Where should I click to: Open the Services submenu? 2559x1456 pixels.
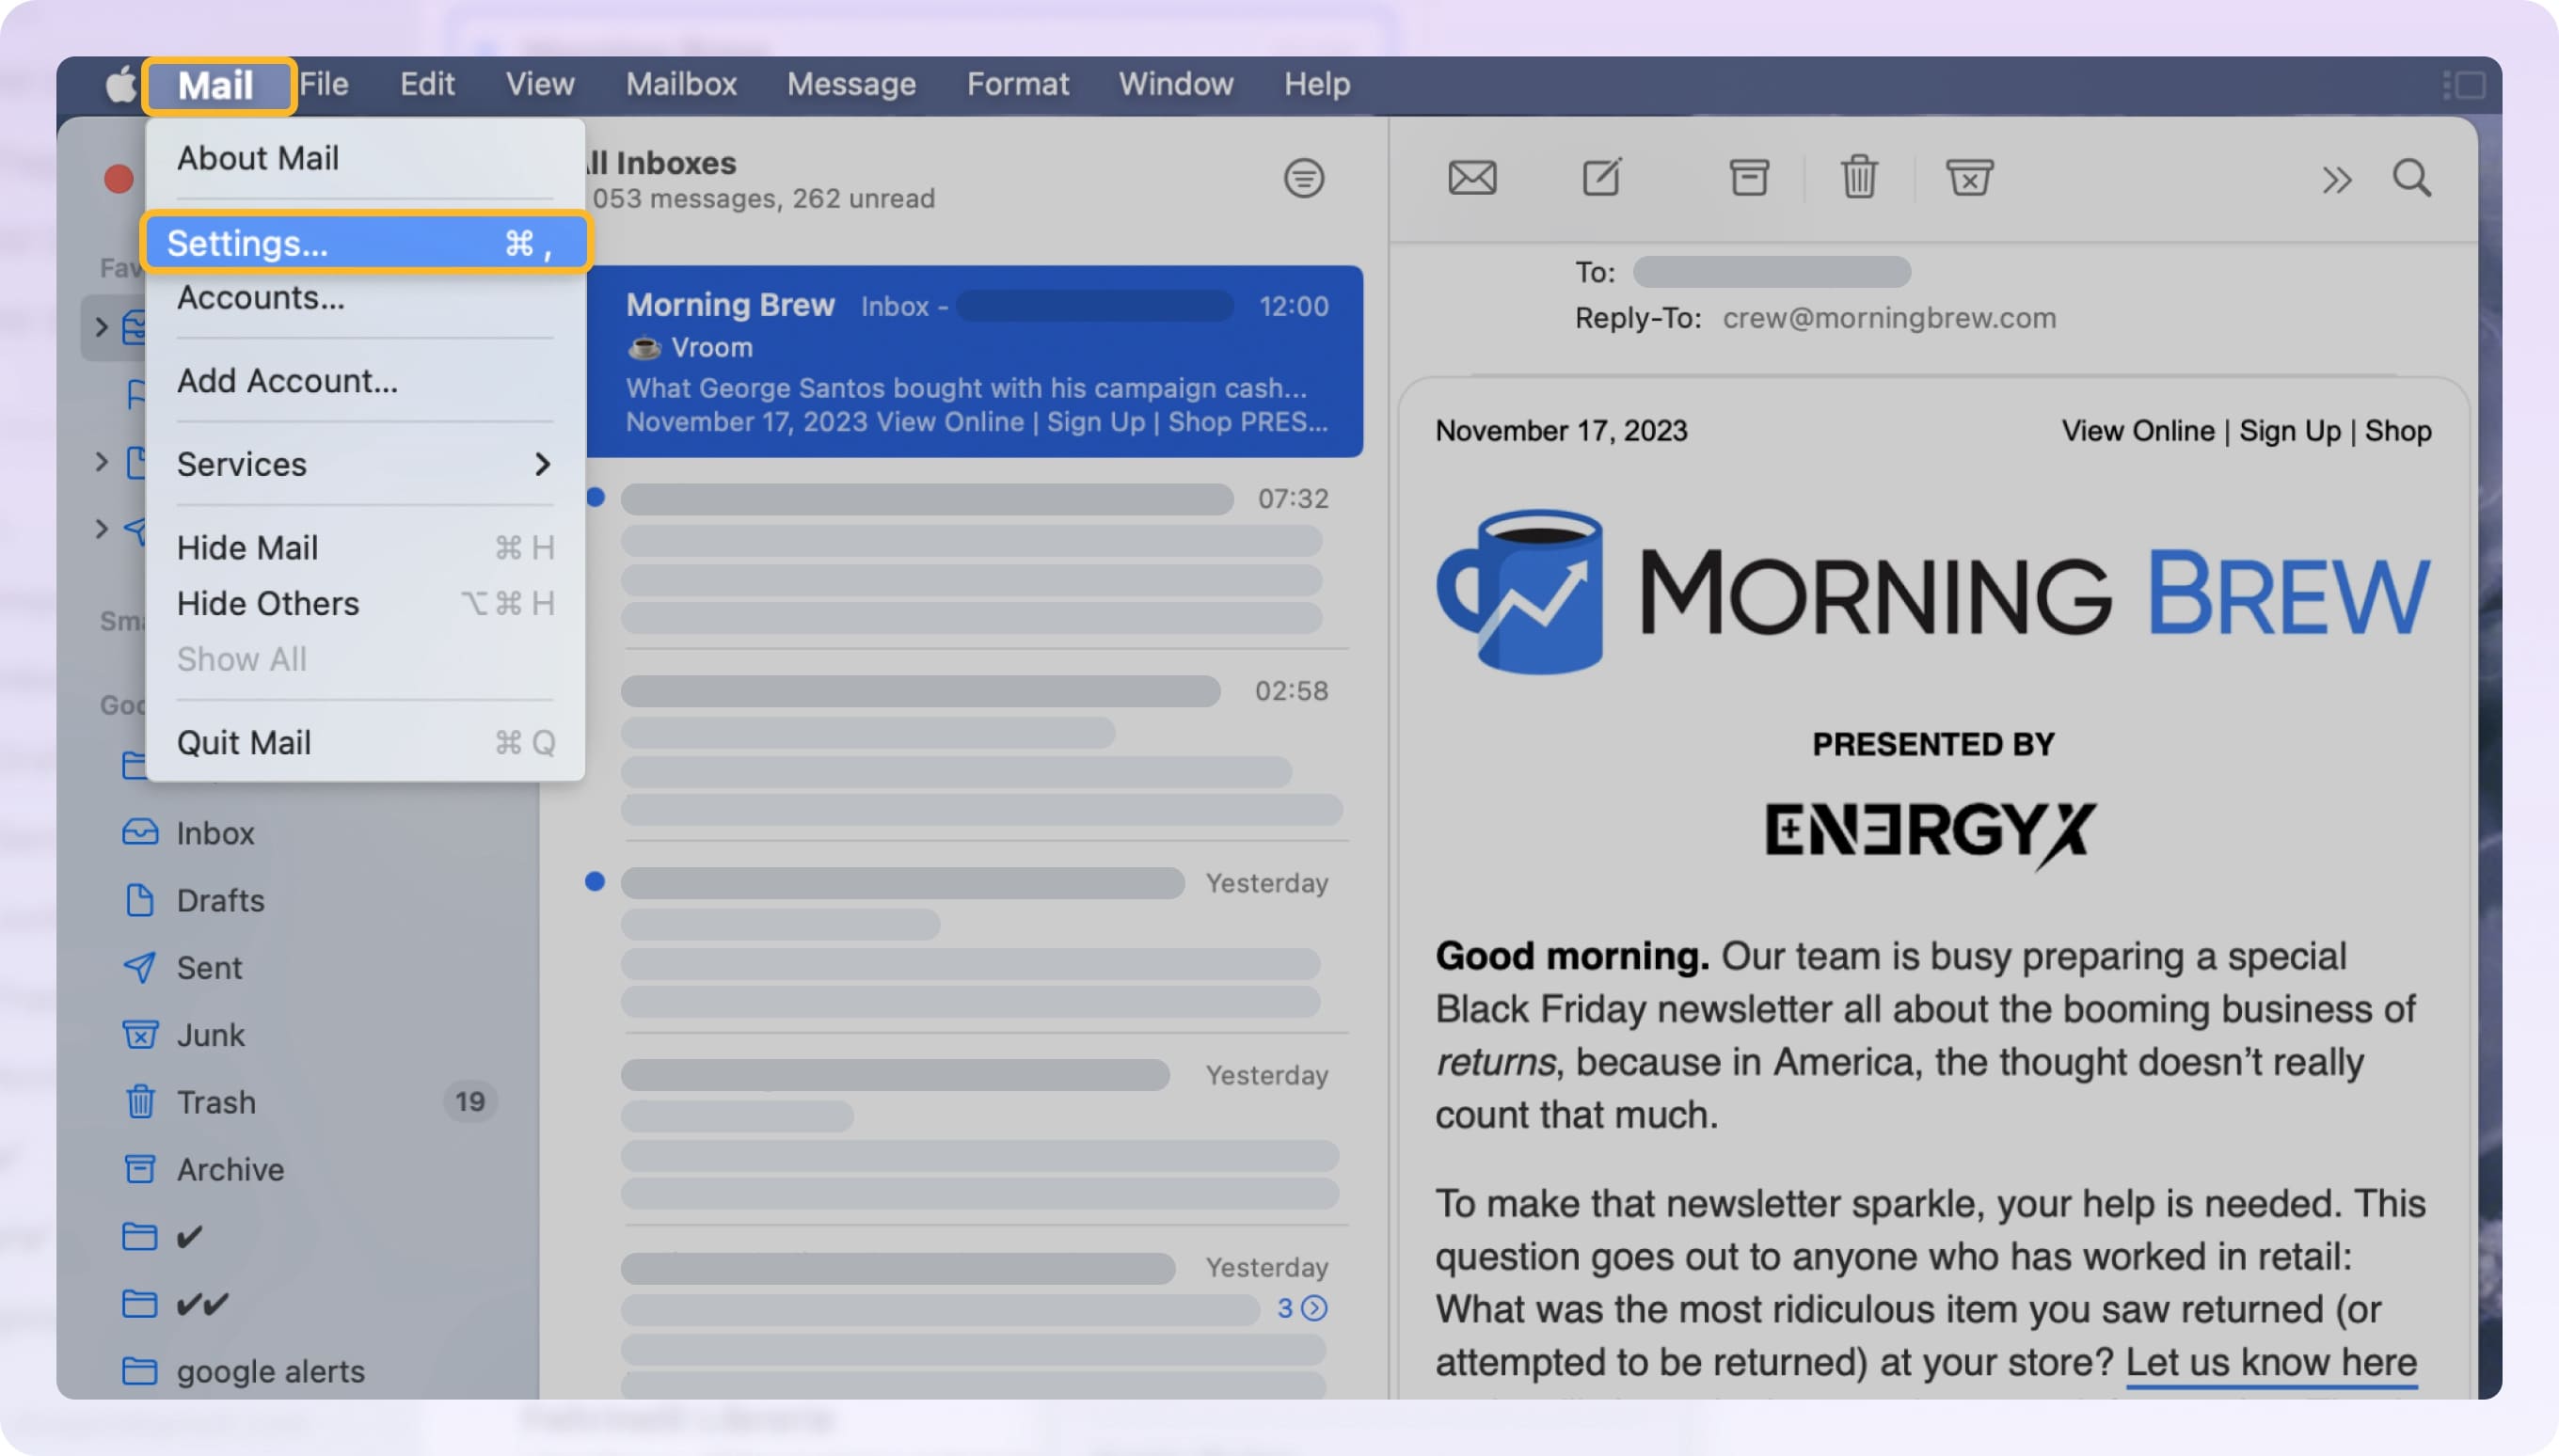tap(365, 464)
